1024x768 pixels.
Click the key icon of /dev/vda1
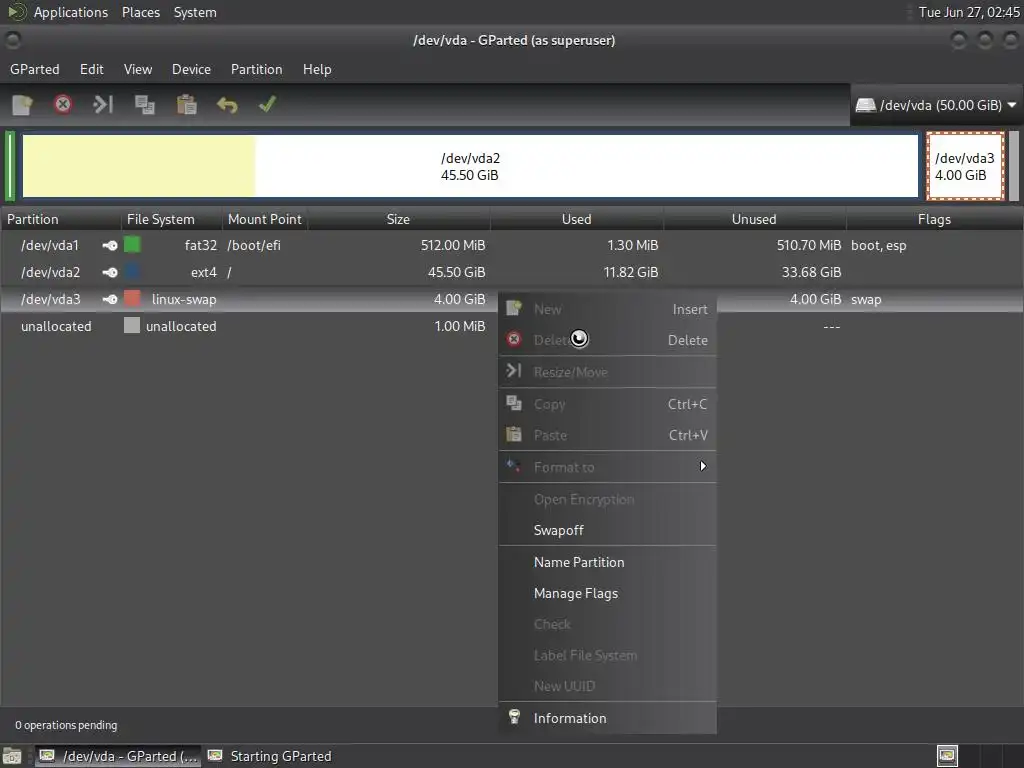tap(110, 246)
